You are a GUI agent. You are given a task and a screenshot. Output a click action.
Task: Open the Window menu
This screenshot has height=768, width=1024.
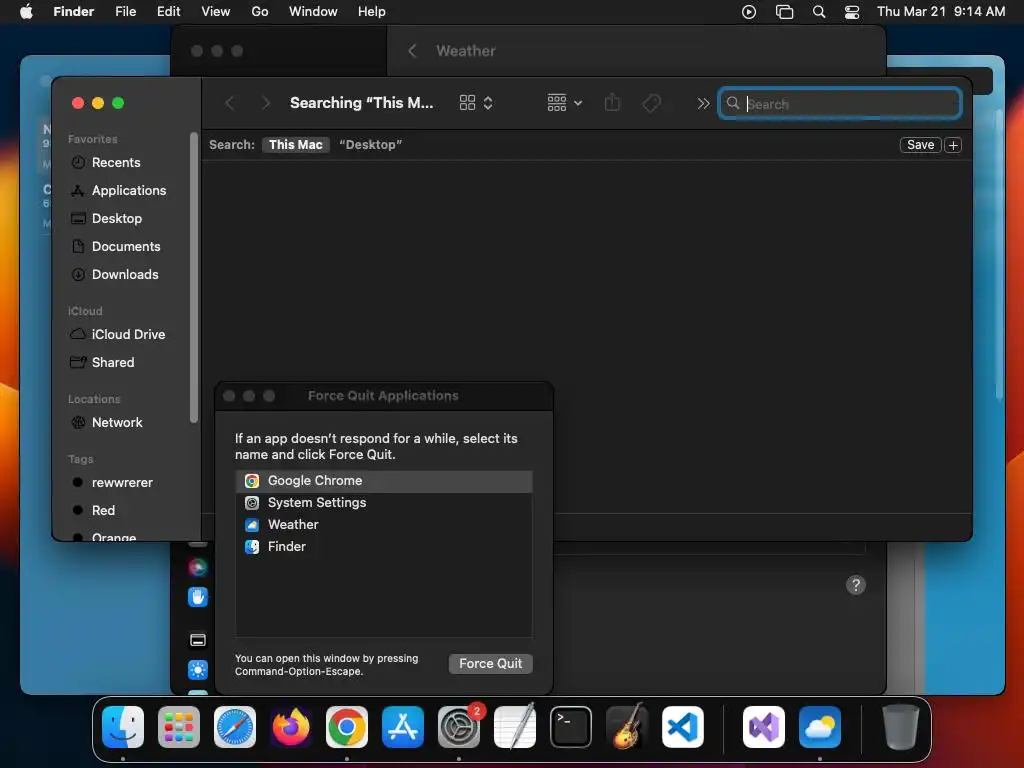[x=313, y=12]
